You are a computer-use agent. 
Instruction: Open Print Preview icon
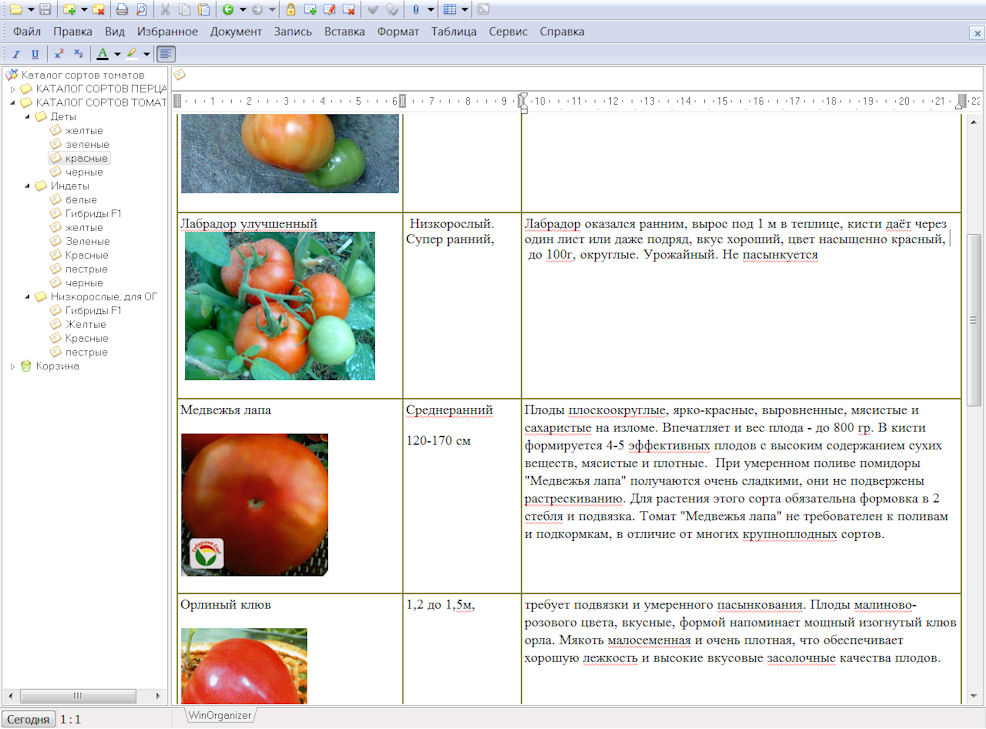[x=141, y=9]
